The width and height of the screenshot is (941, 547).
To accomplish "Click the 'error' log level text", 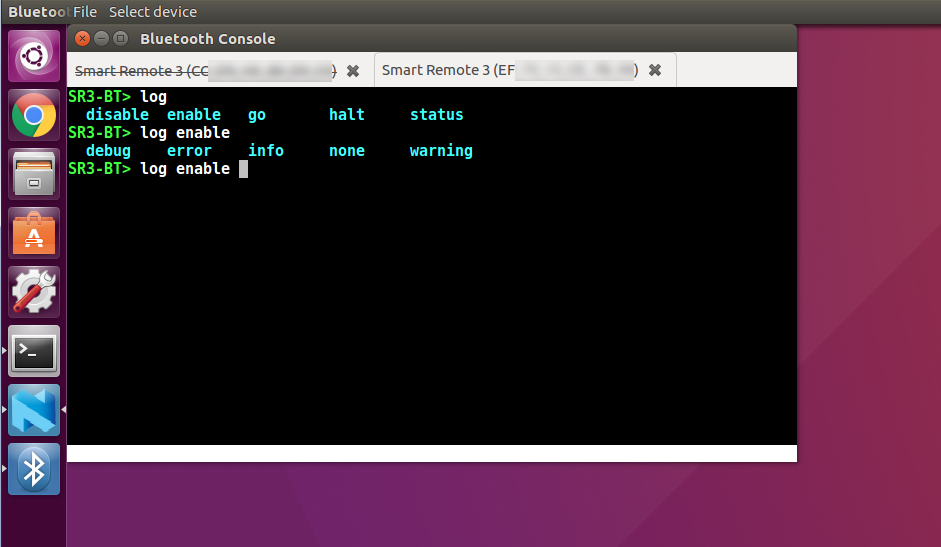I will pos(189,151).
